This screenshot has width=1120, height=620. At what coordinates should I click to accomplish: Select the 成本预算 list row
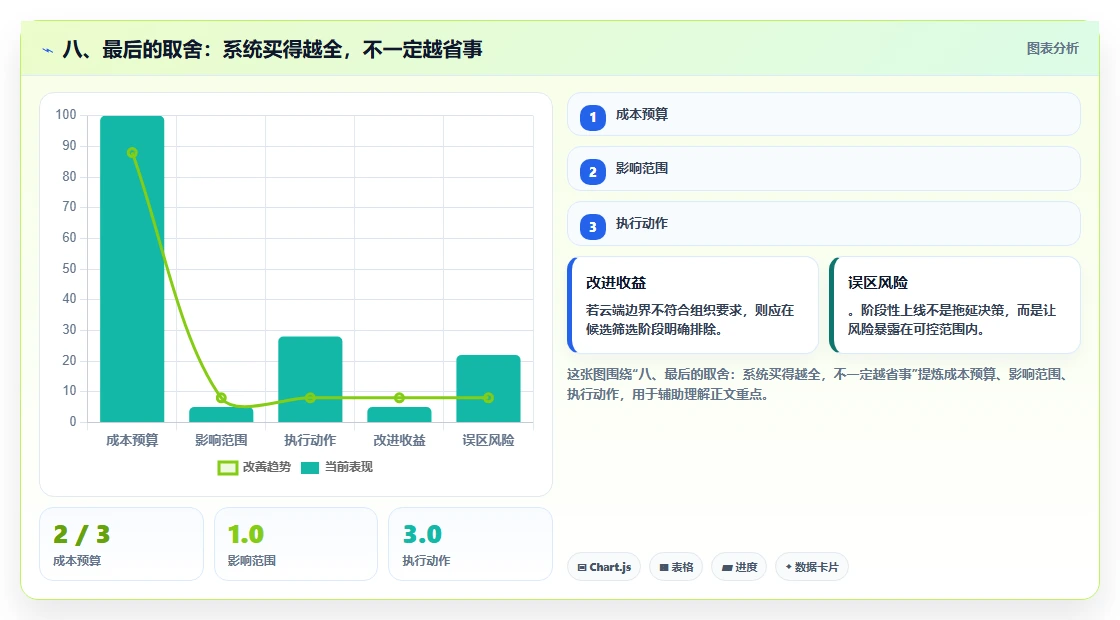tap(824, 114)
